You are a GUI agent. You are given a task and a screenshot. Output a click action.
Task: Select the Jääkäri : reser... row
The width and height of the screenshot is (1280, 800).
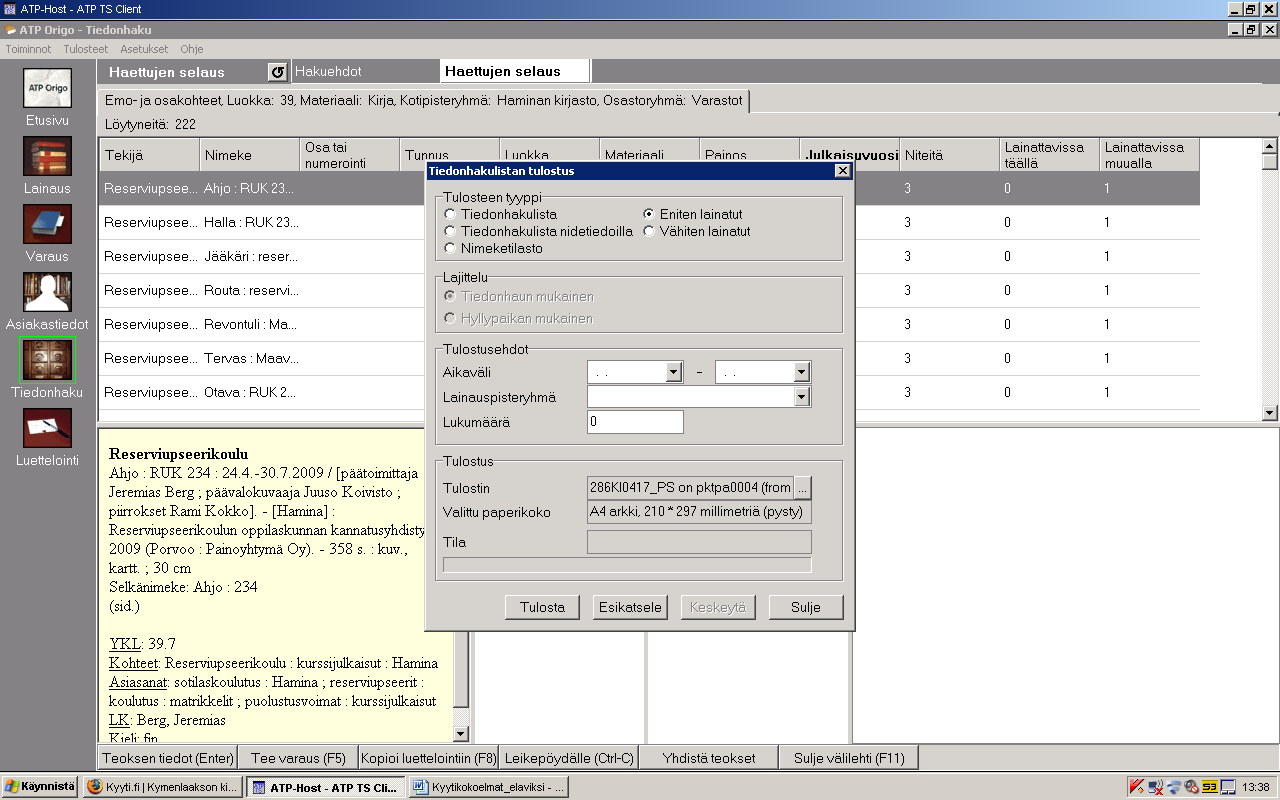[649, 256]
